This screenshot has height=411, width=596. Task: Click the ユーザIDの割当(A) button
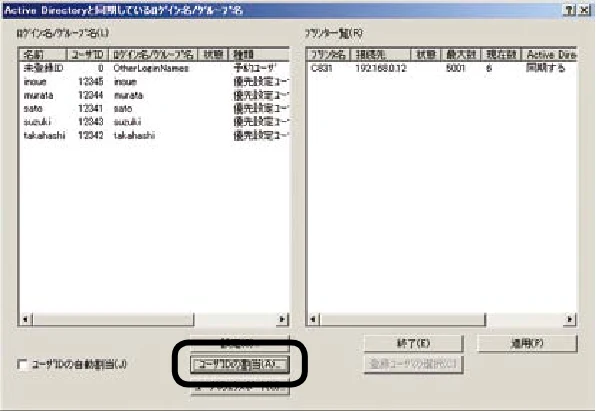(x=239, y=364)
